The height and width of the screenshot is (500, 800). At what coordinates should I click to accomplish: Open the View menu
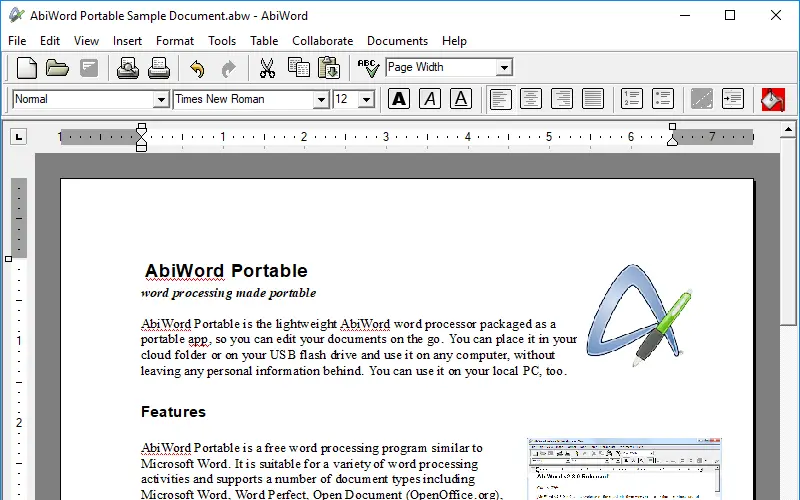tap(86, 41)
